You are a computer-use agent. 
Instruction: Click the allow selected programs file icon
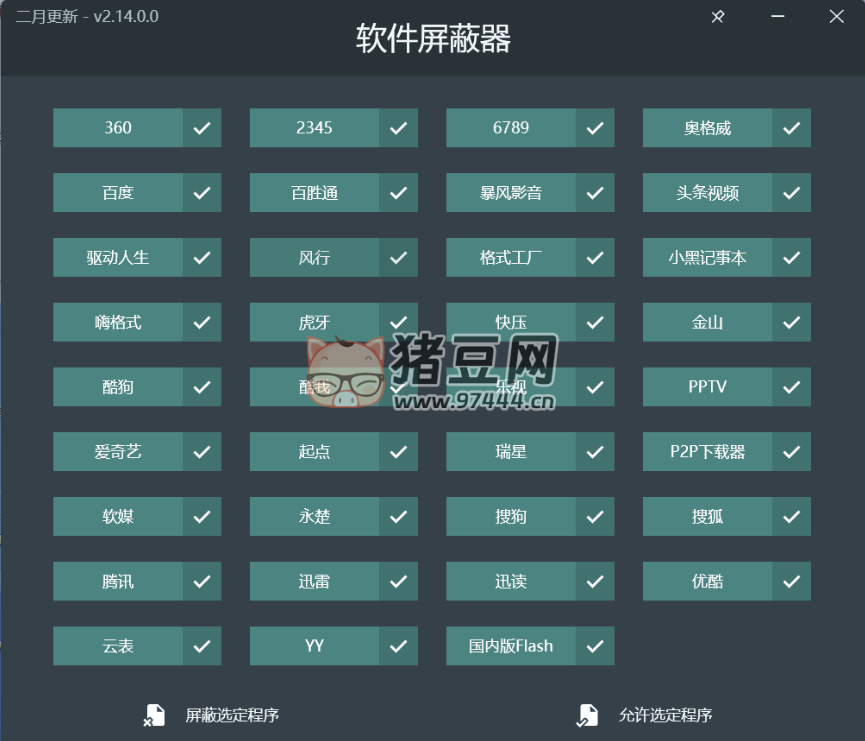pos(586,715)
